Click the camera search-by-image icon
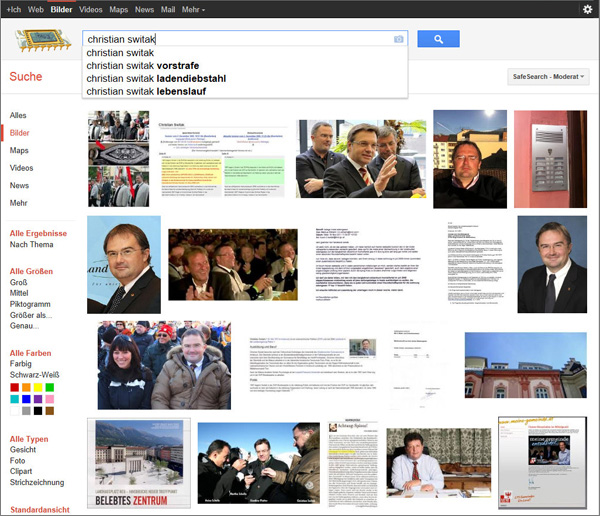Image resolution: width=600 pixels, height=516 pixels. 399,39
